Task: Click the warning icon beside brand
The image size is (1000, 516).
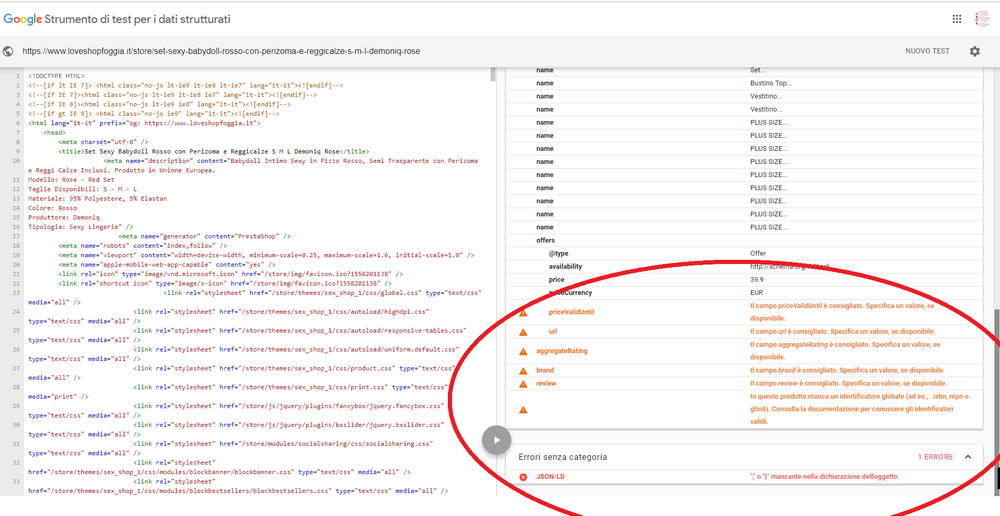Action: 523,371
